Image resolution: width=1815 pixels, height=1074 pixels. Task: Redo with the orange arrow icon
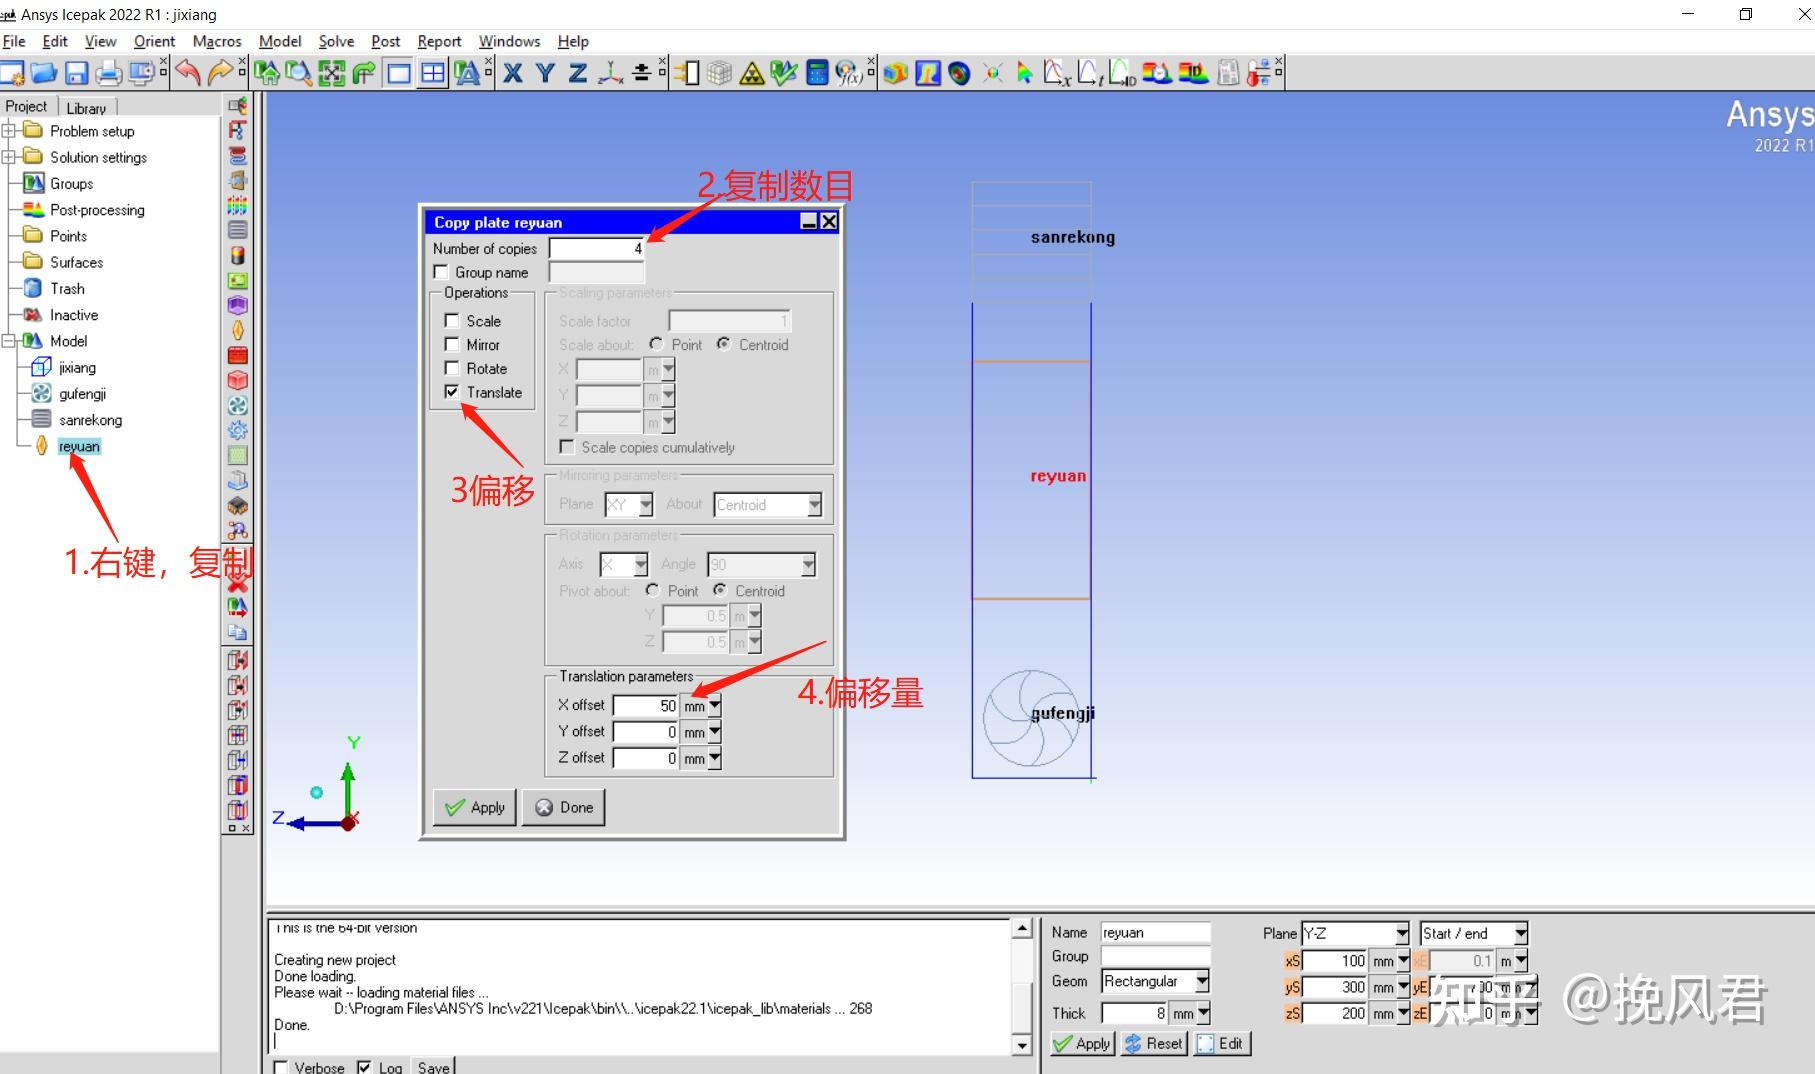click(x=220, y=72)
